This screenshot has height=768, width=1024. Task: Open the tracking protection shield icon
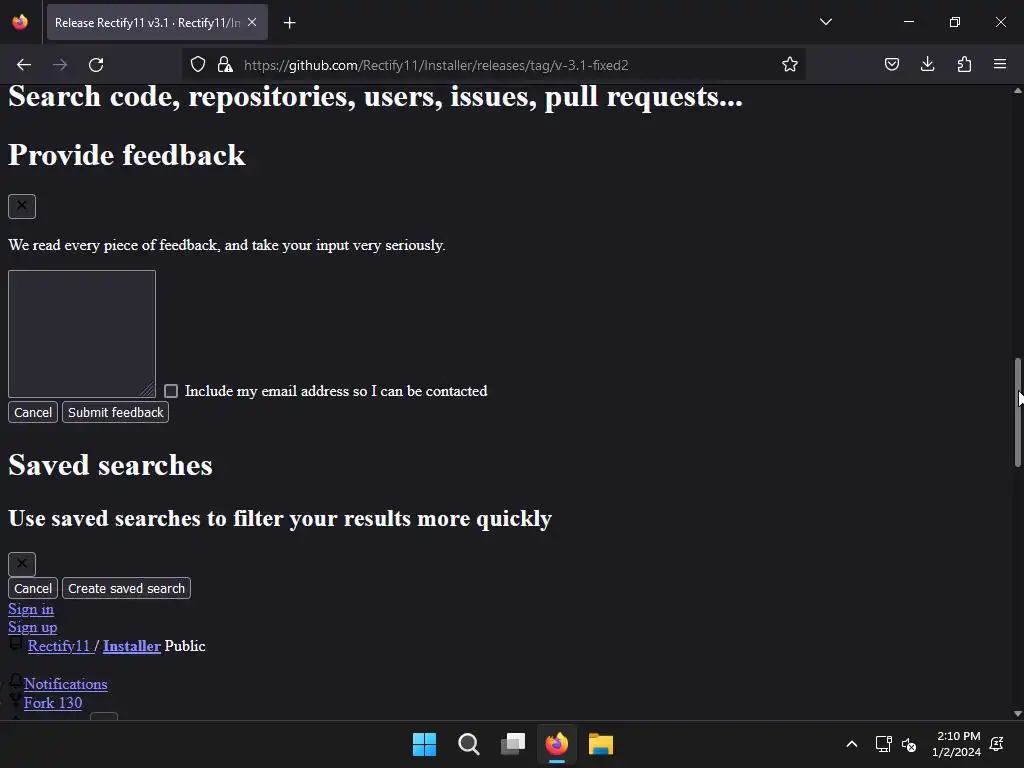coord(198,65)
